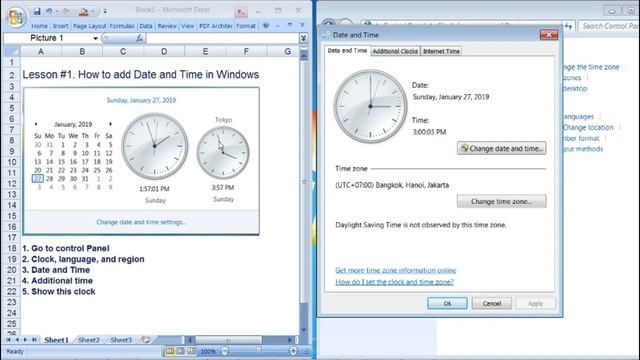Click OK in Date and Time dialog
This screenshot has width=640, height=360.
coord(447,303)
